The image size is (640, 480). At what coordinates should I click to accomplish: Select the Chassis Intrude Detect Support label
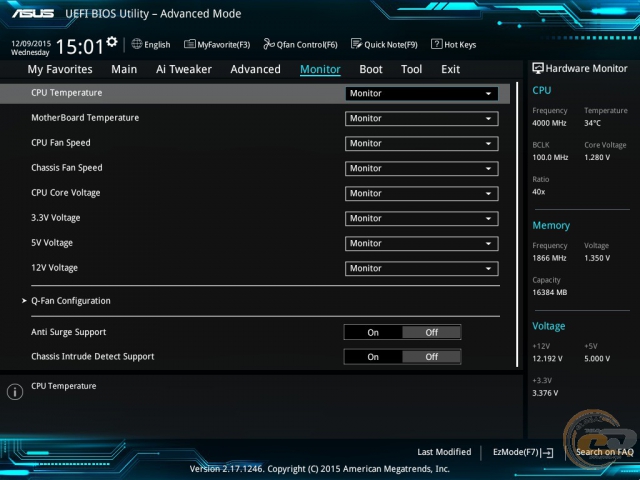tap(93, 356)
